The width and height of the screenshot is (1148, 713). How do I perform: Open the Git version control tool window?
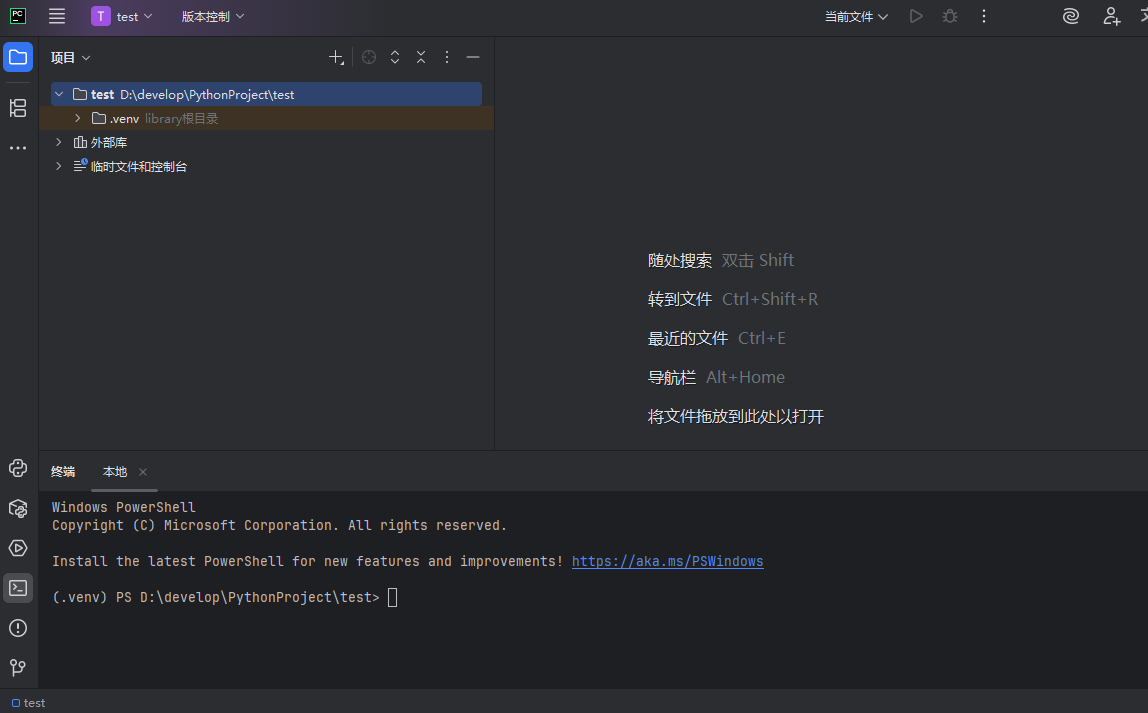[18, 667]
